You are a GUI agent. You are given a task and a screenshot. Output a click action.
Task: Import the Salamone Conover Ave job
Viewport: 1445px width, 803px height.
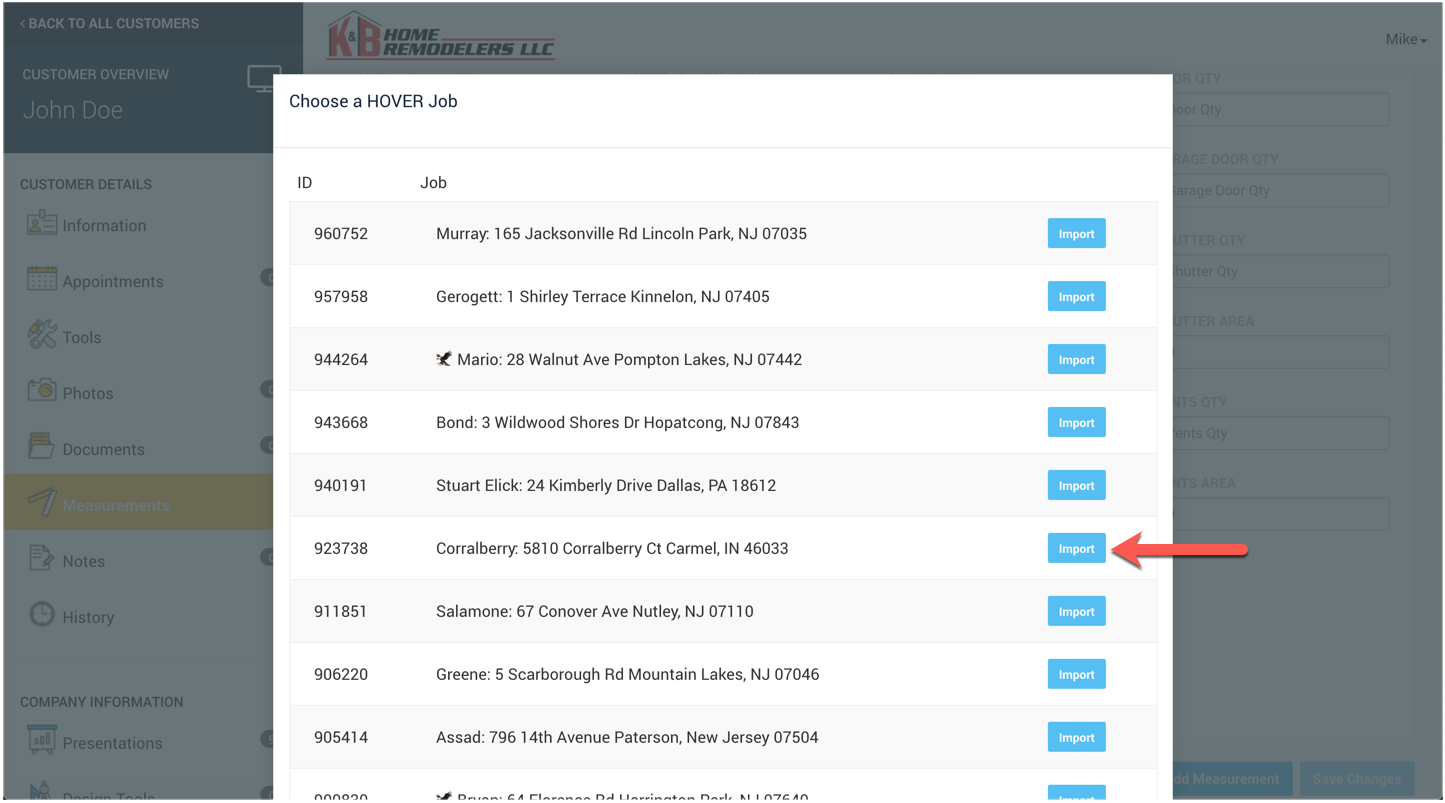tap(1076, 612)
